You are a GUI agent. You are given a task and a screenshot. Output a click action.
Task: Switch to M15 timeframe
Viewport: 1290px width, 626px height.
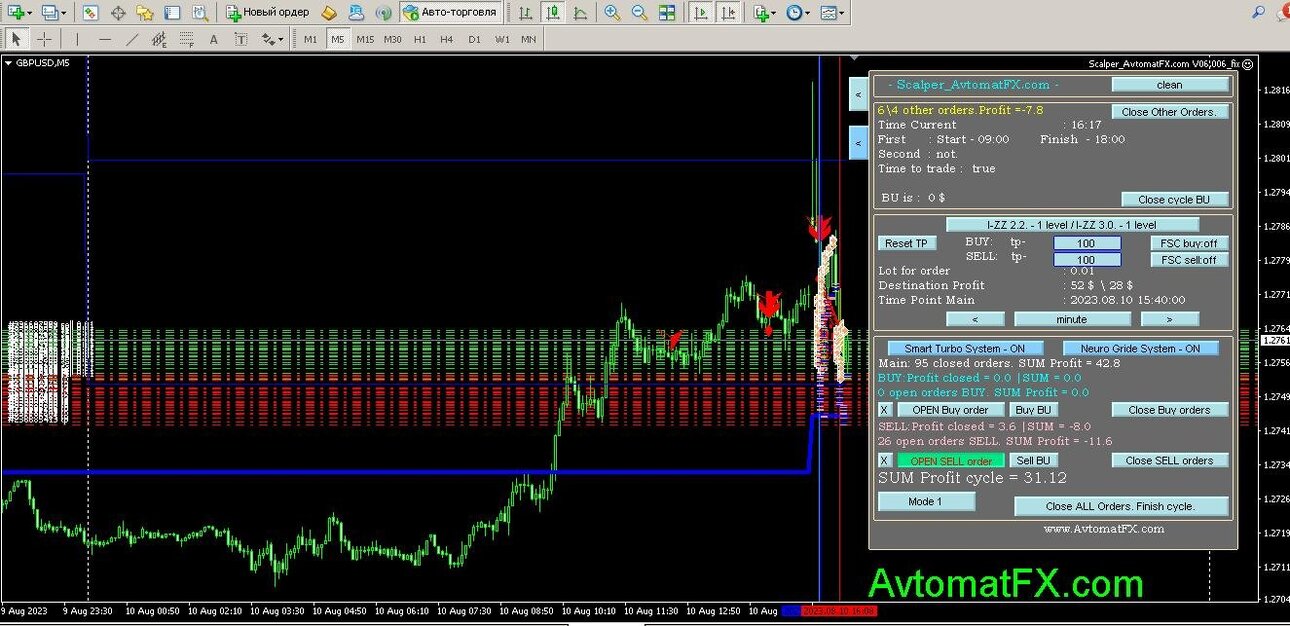pyautogui.click(x=365, y=39)
